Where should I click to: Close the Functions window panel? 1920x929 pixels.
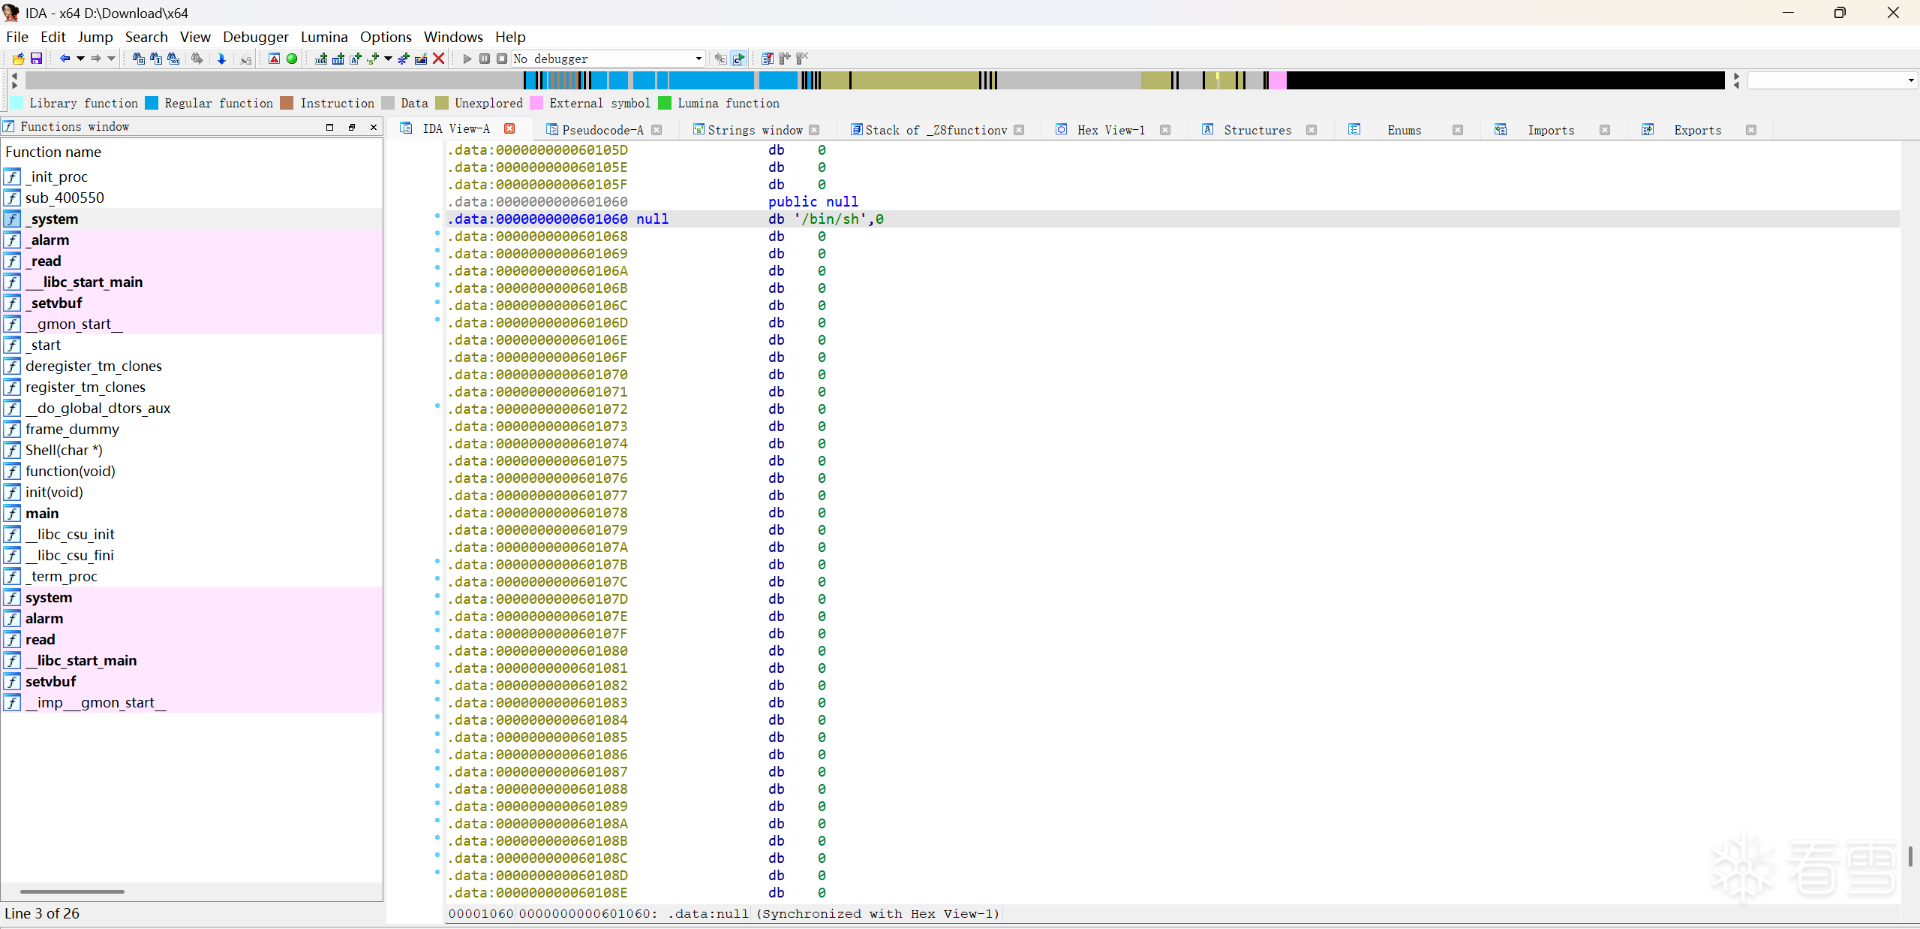(374, 127)
